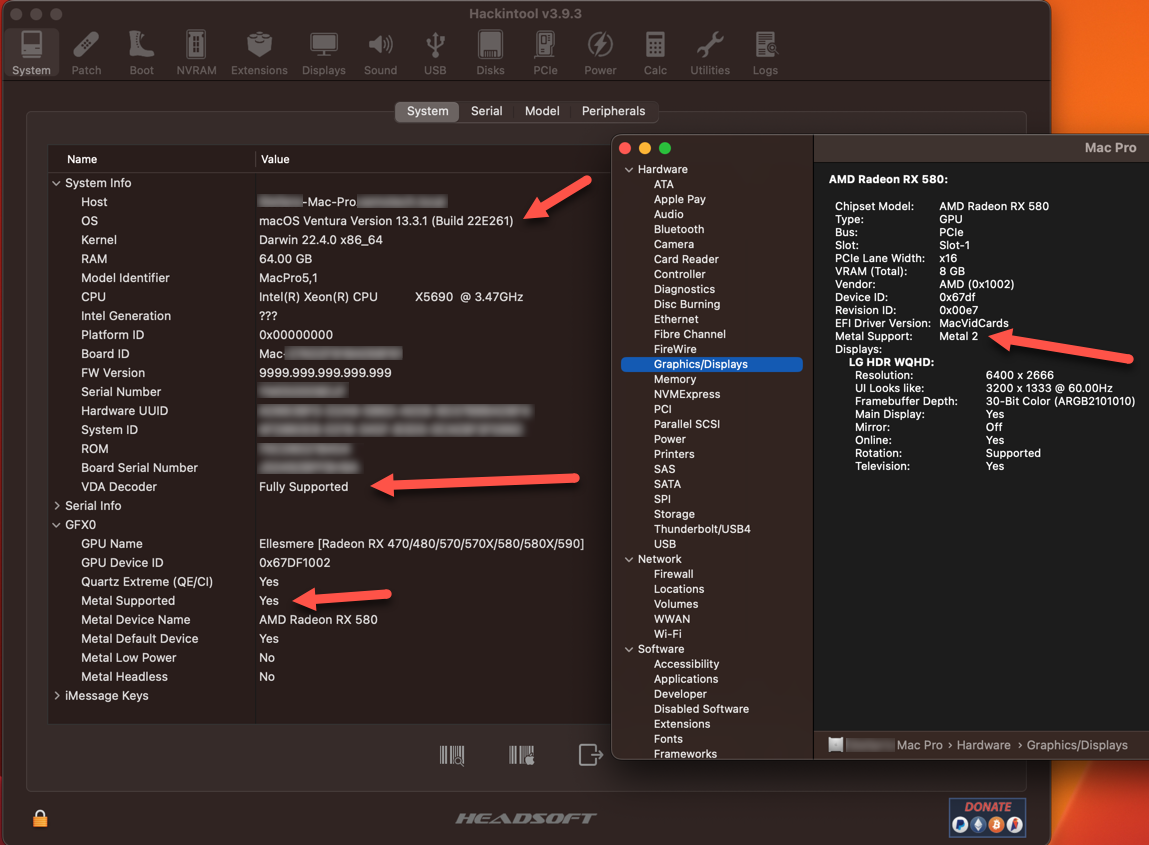Select Firewall under Network
The image size is (1149, 845).
pos(673,575)
